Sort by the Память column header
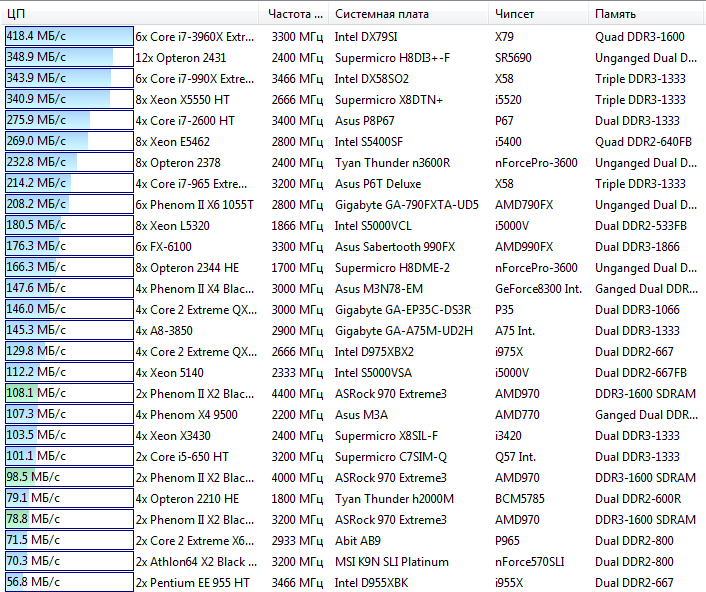This screenshot has width=706, height=592. (x=647, y=14)
